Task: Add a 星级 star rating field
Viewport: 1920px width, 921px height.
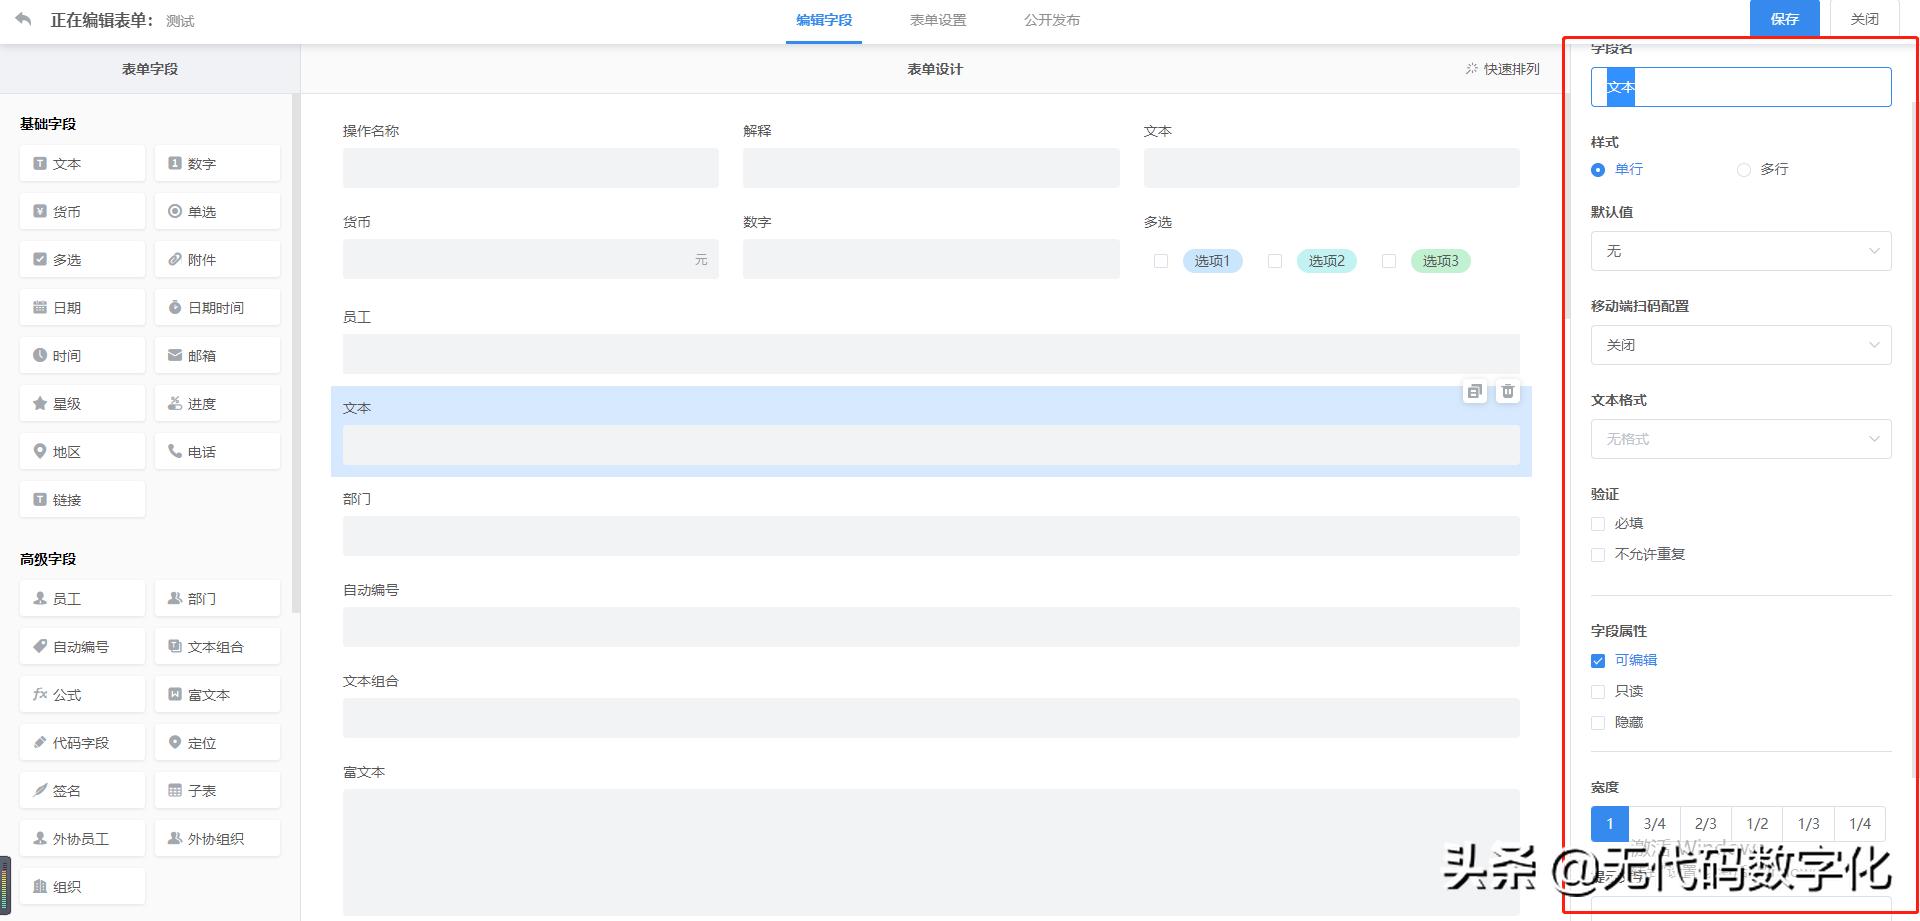Action: tap(82, 403)
